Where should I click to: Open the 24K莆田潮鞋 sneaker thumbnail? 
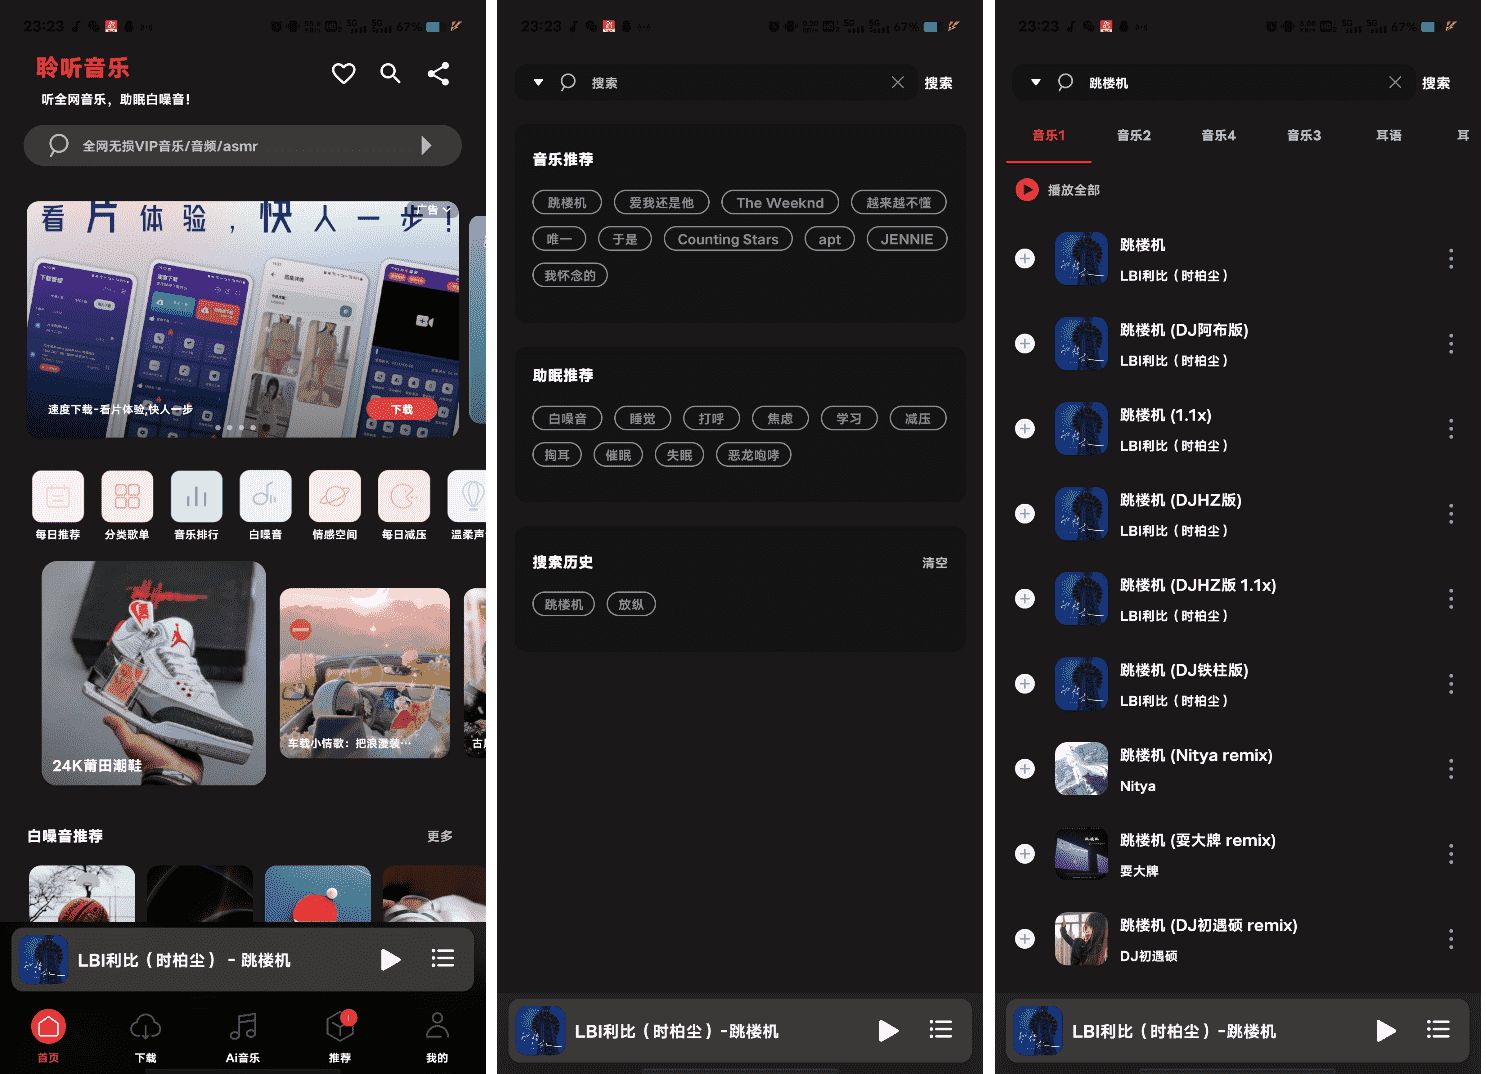pyautogui.click(x=154, y=672)
